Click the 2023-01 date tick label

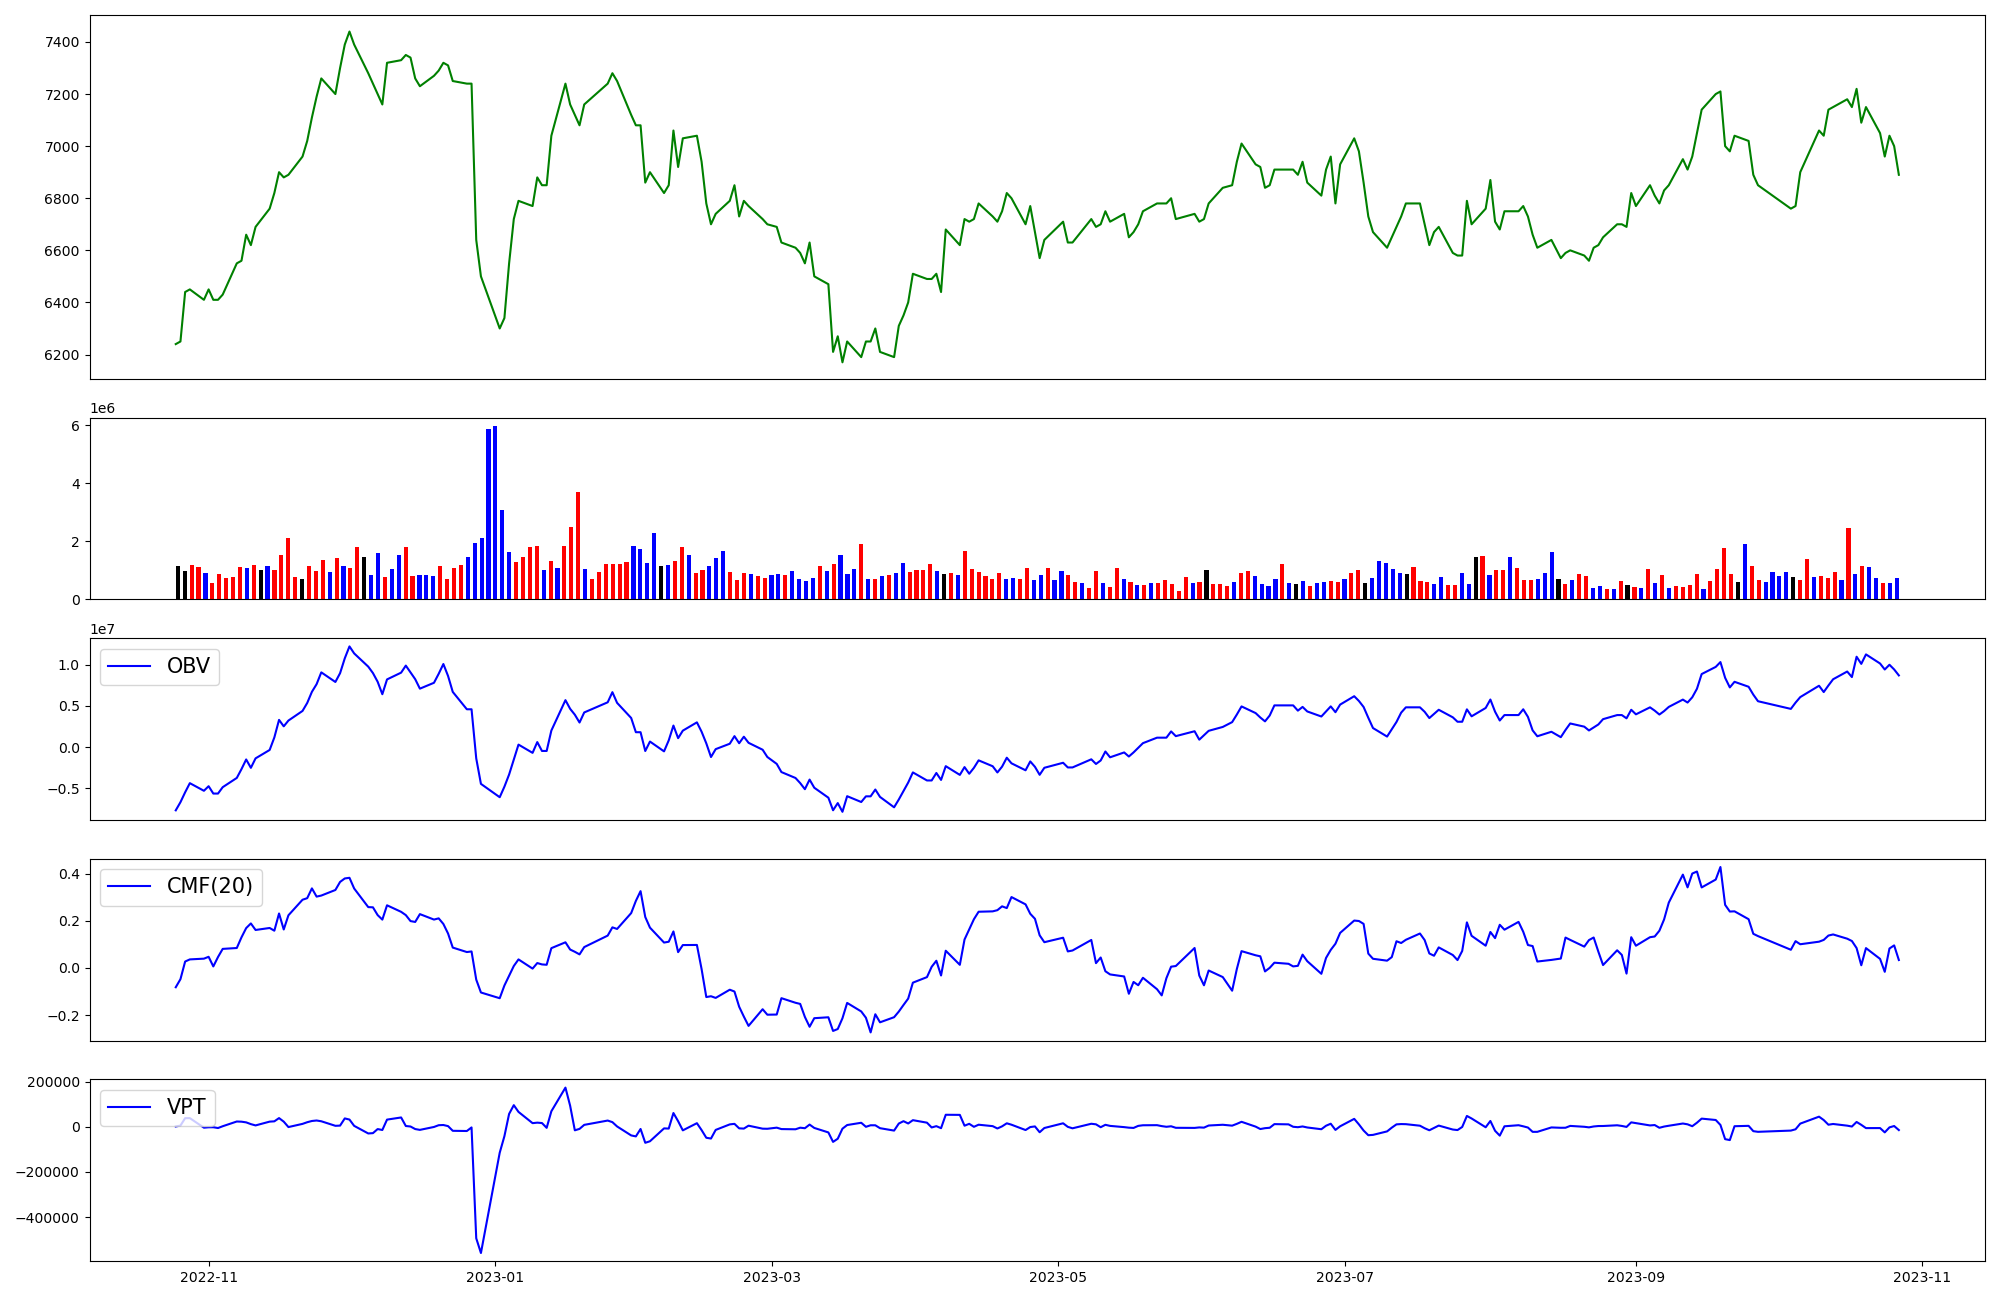click(495, 1277)
